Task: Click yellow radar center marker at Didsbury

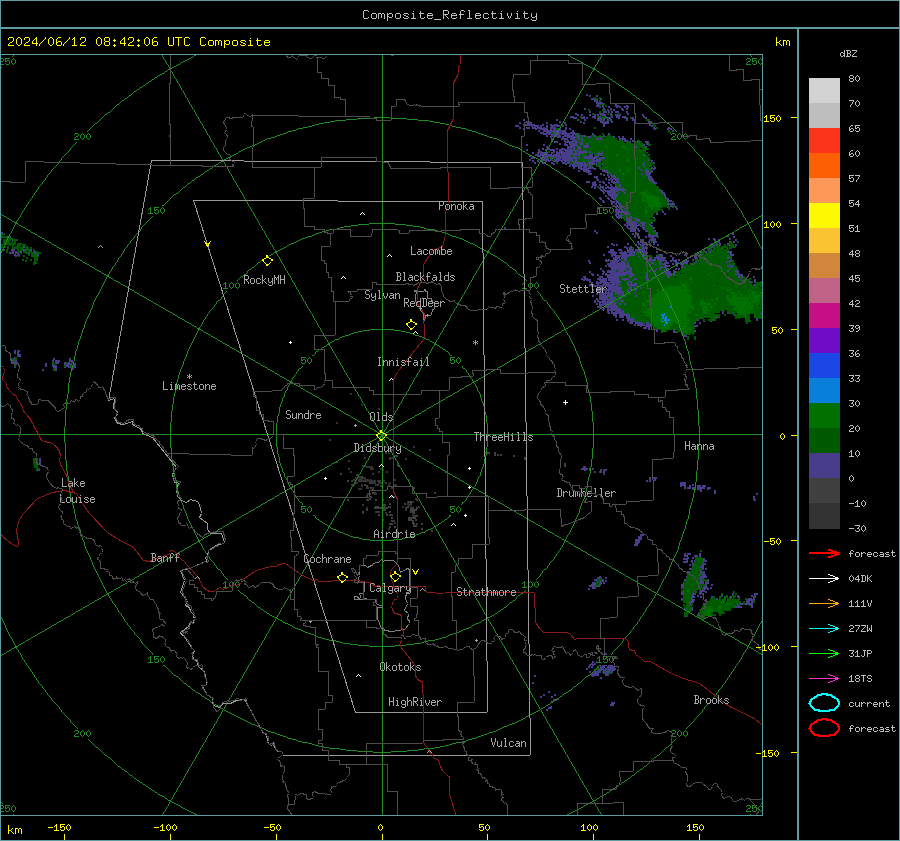Action: 381,436
